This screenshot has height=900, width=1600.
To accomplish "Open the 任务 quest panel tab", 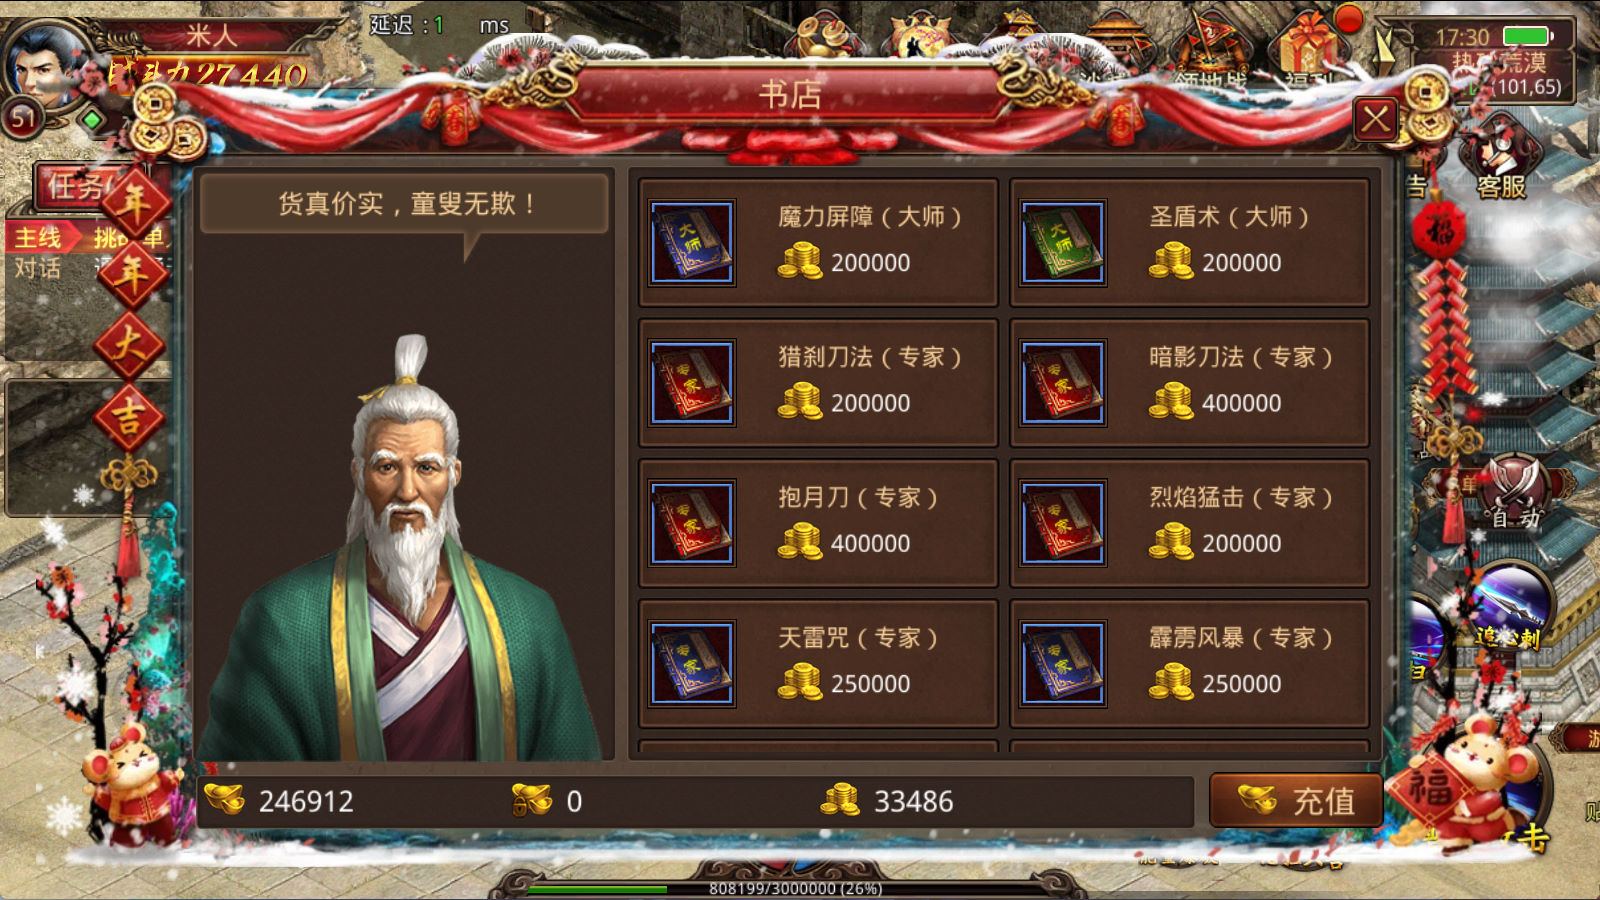I will tap(75, 186).
